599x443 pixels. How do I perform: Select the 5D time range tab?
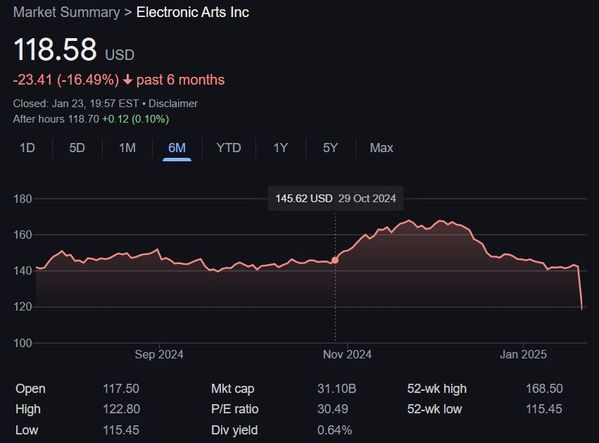point(77,148)
